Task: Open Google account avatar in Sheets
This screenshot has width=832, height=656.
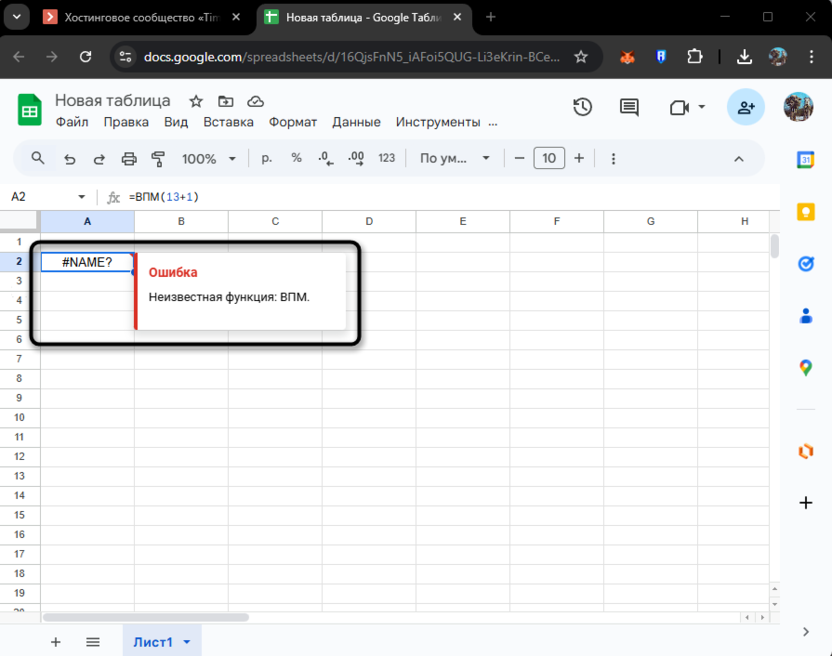Action: tap(798, 107)
